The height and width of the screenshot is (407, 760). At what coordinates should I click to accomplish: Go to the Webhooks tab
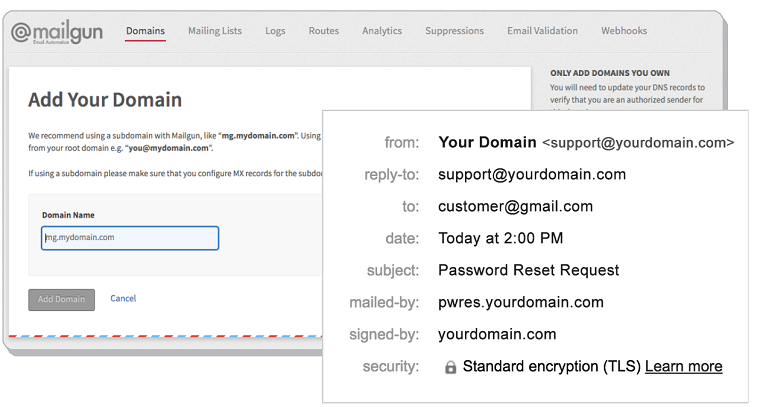click(624, 31)
